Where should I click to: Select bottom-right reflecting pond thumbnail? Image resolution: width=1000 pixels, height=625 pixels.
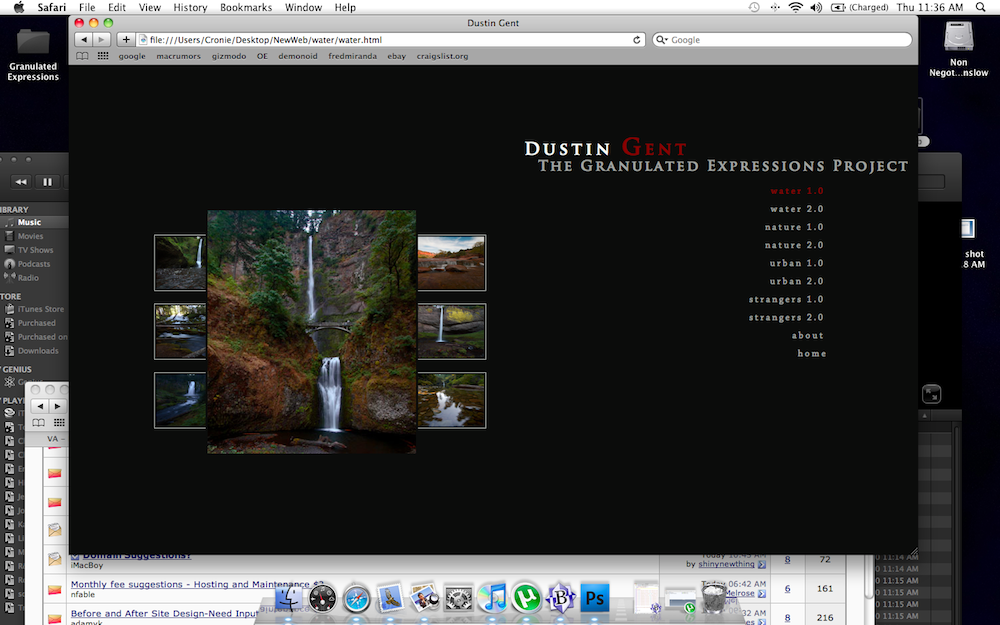click(452, 400)
